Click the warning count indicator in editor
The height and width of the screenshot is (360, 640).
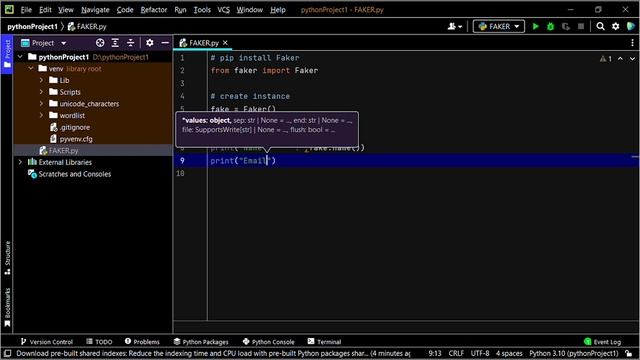[606, 59]
